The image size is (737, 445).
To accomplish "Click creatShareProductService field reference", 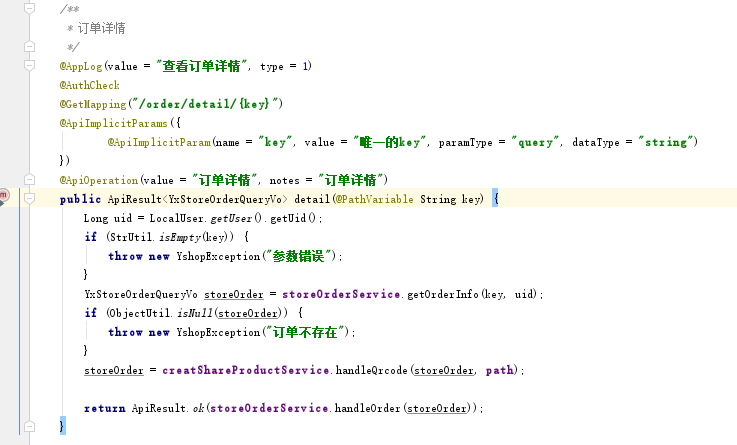I will [245, 370].
